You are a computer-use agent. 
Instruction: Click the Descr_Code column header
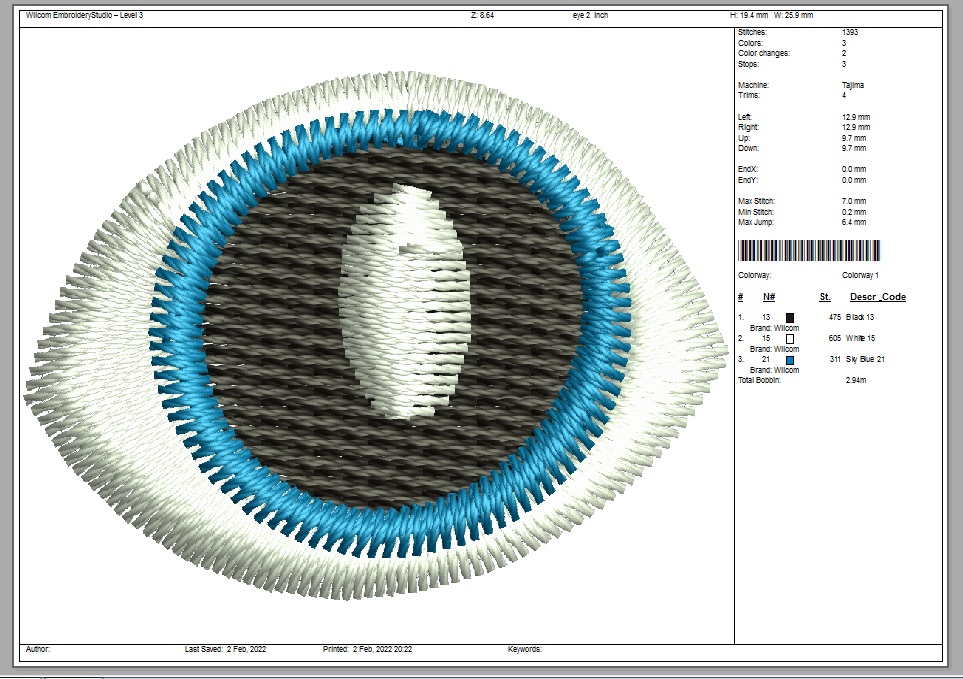(x=877, y=297)
